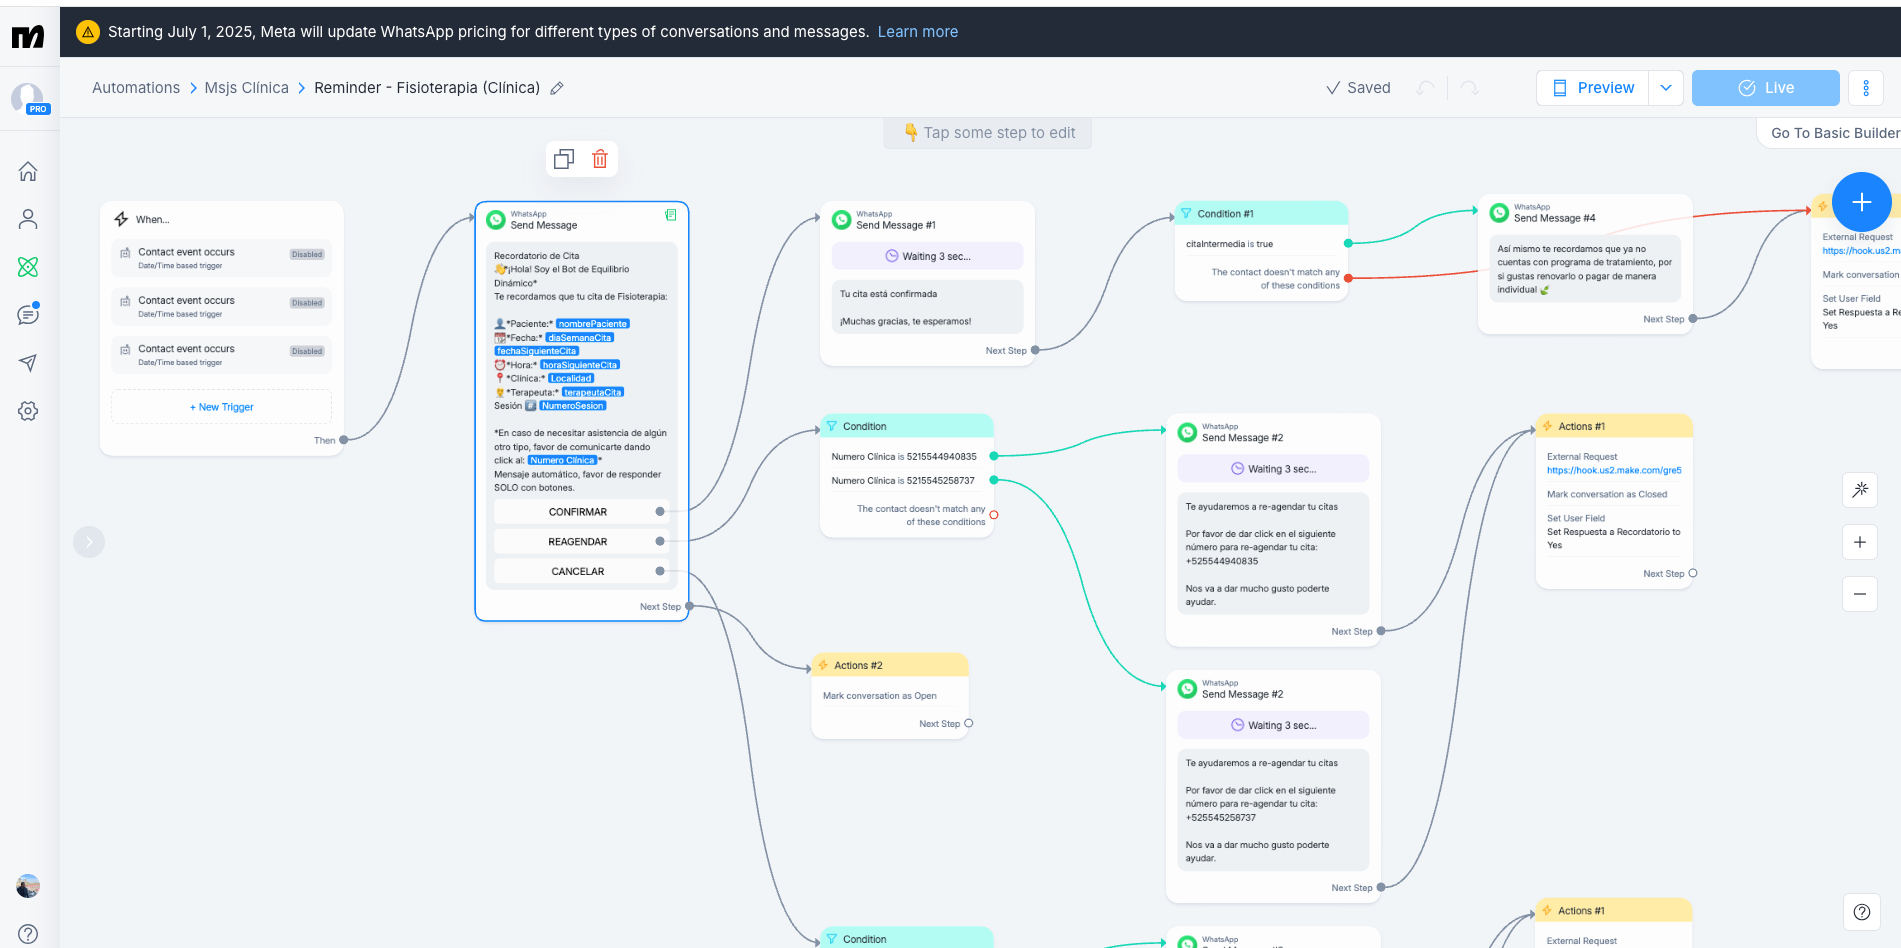Select the CONFIRMAR button in message
The width and height of the screenshot is (1901, 948).
[x=578, y=512]
